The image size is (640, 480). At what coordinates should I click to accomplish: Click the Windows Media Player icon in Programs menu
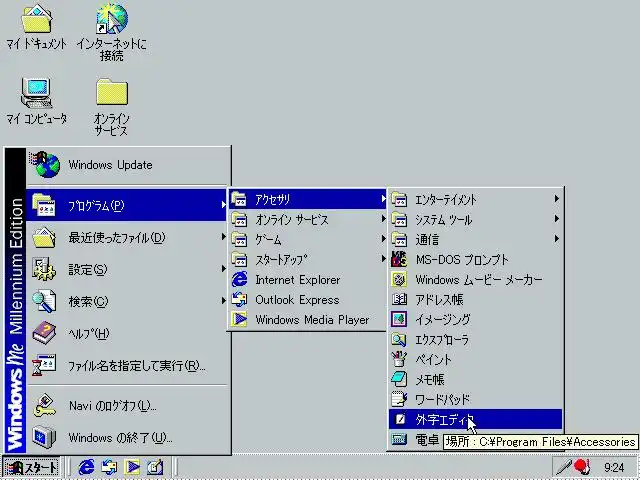pyautogui.click(x=240, y=319)
